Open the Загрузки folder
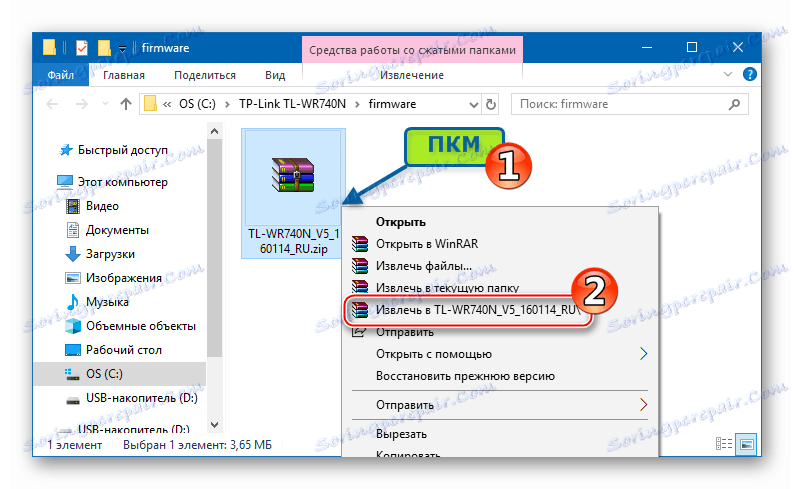 (110, 254)
